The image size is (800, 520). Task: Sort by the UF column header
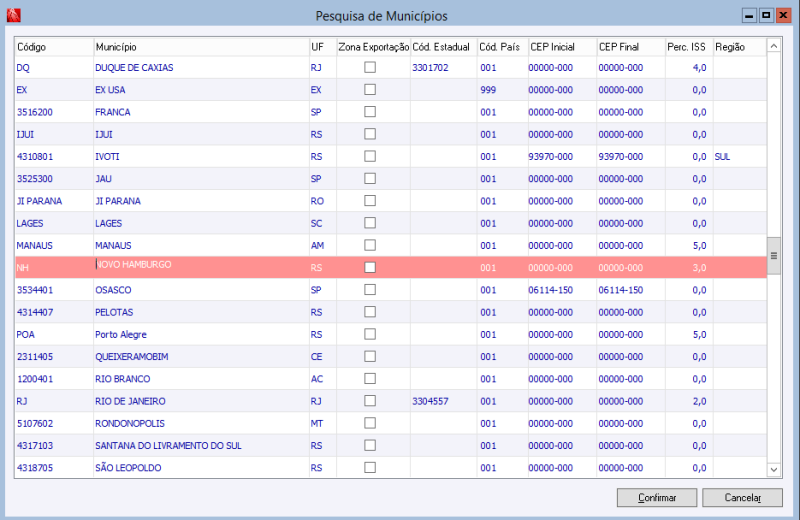tap(323, 47)
